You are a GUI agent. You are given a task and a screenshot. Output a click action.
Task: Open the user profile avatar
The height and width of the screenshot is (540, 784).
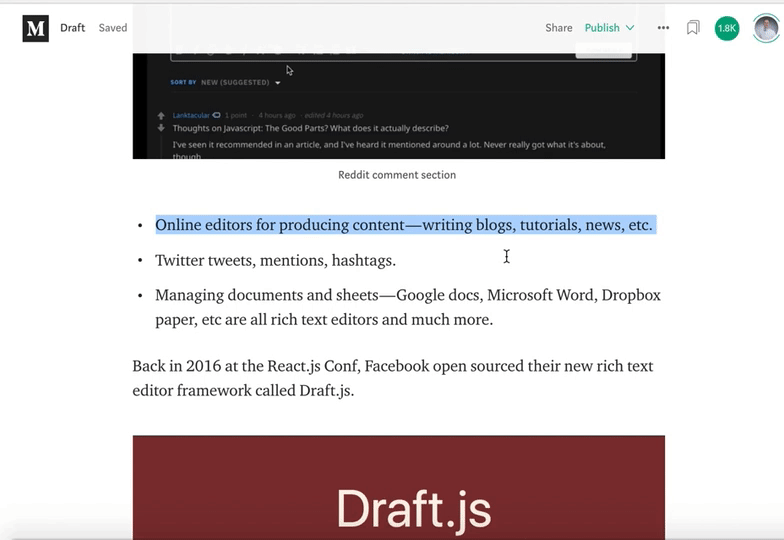[x=766, y=28]
